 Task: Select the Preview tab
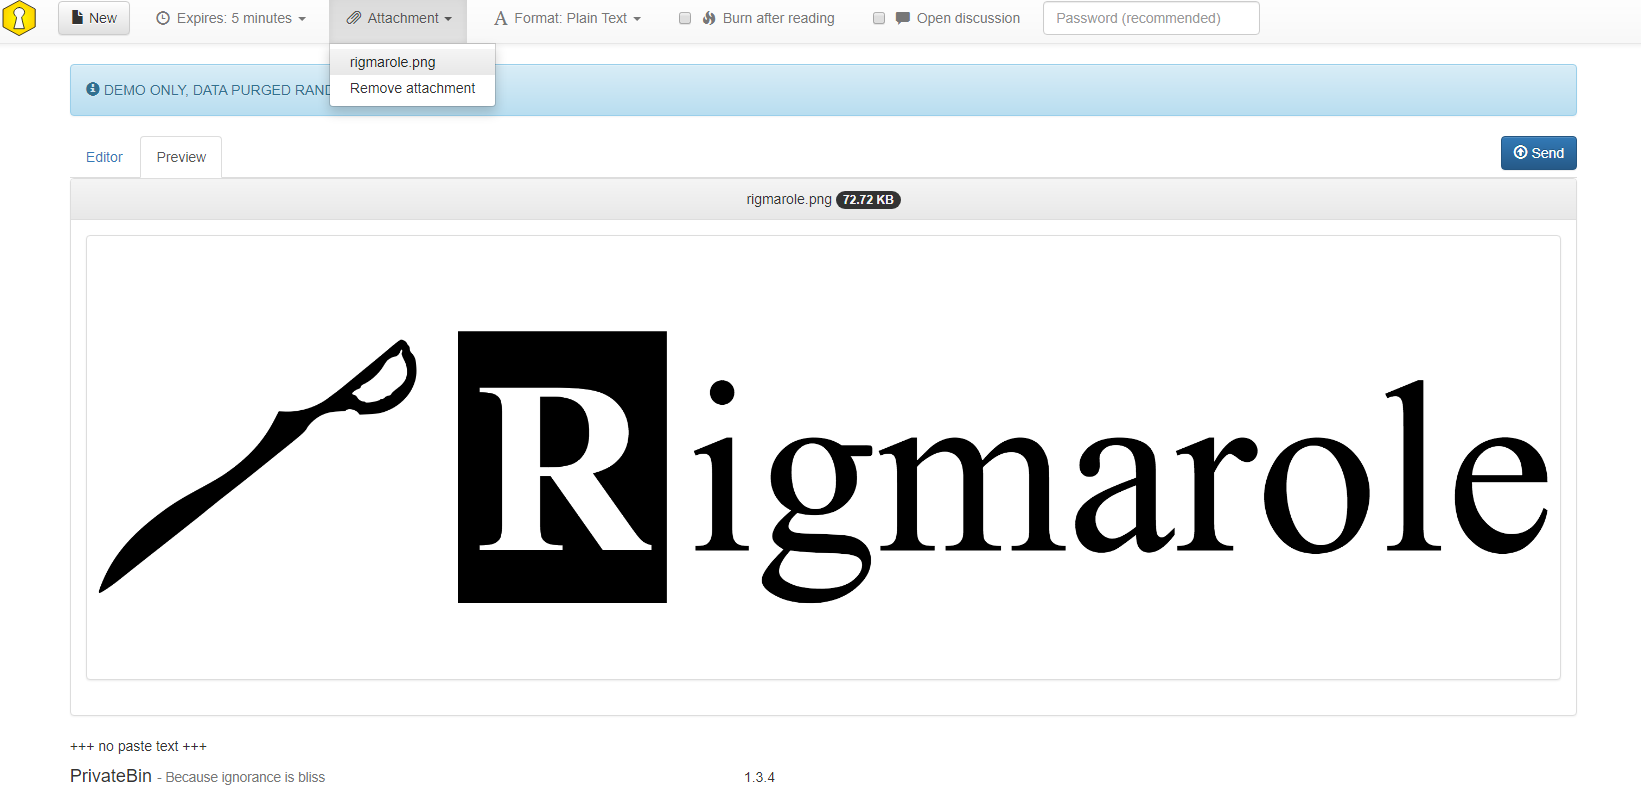coord(181,157)
